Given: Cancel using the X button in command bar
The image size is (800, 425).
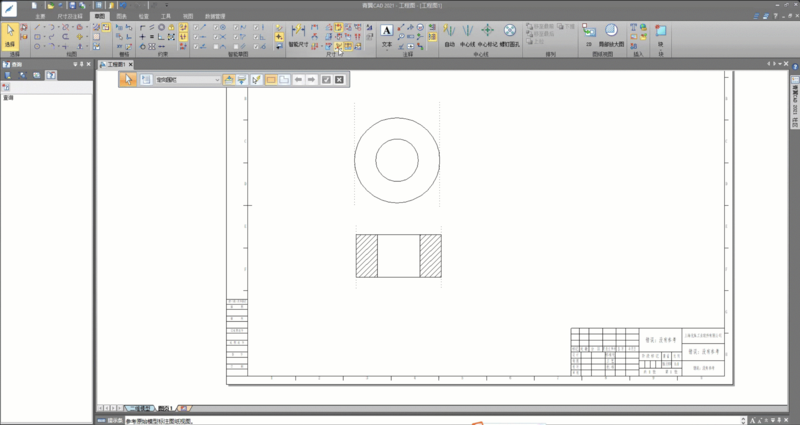Looking at the screenshot, I should (x=340, y=79).
